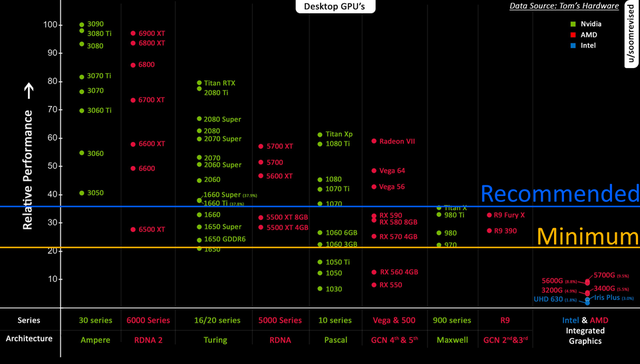Select the 30 series column label
640x364 pixels.
pos(95,320)
